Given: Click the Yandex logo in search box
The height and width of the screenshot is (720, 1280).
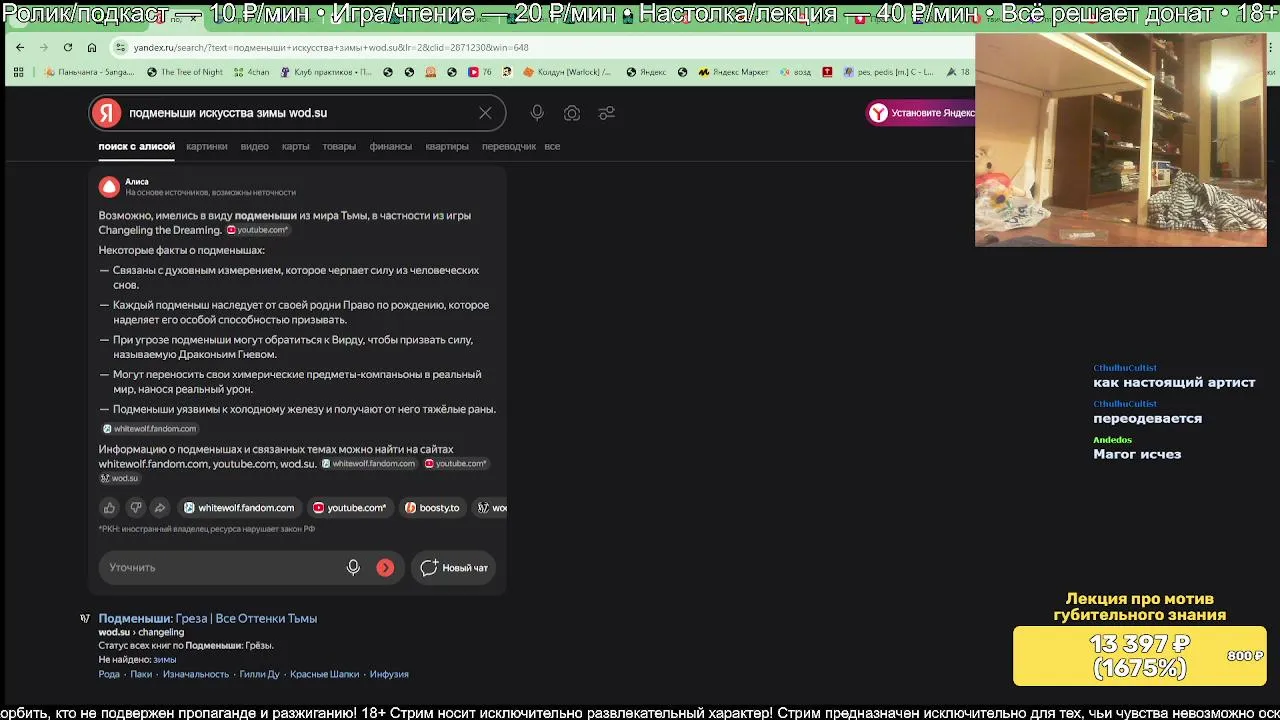Looking at the screenshot, I should tap(106, 113).
